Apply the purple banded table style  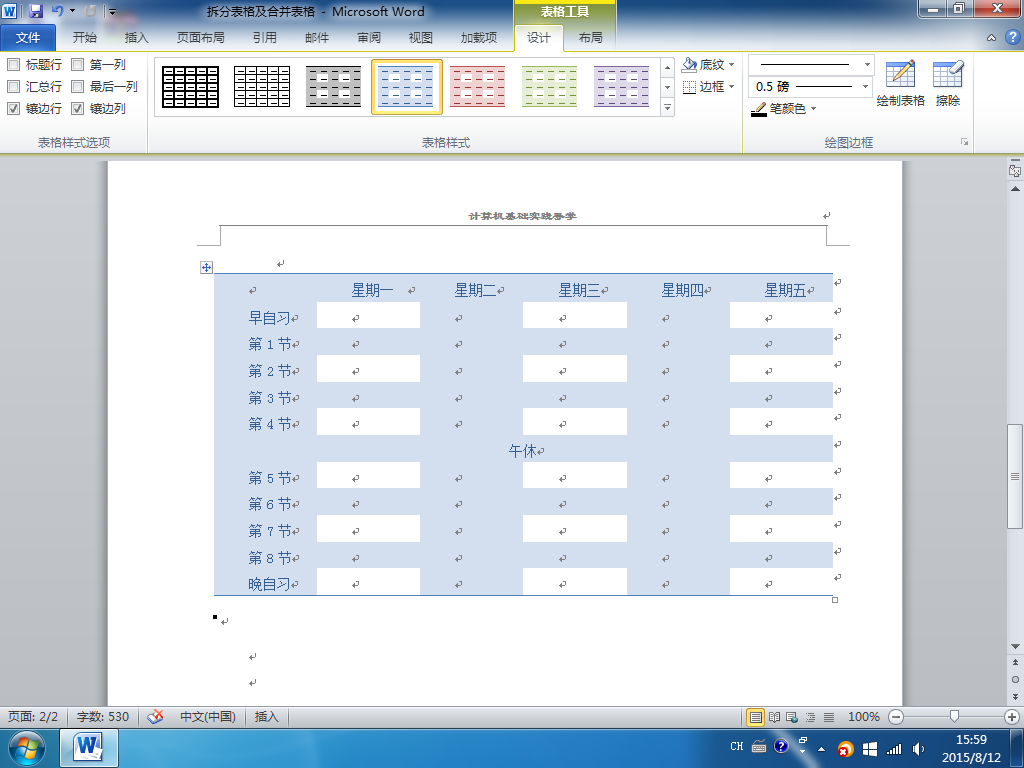[621, 87]
